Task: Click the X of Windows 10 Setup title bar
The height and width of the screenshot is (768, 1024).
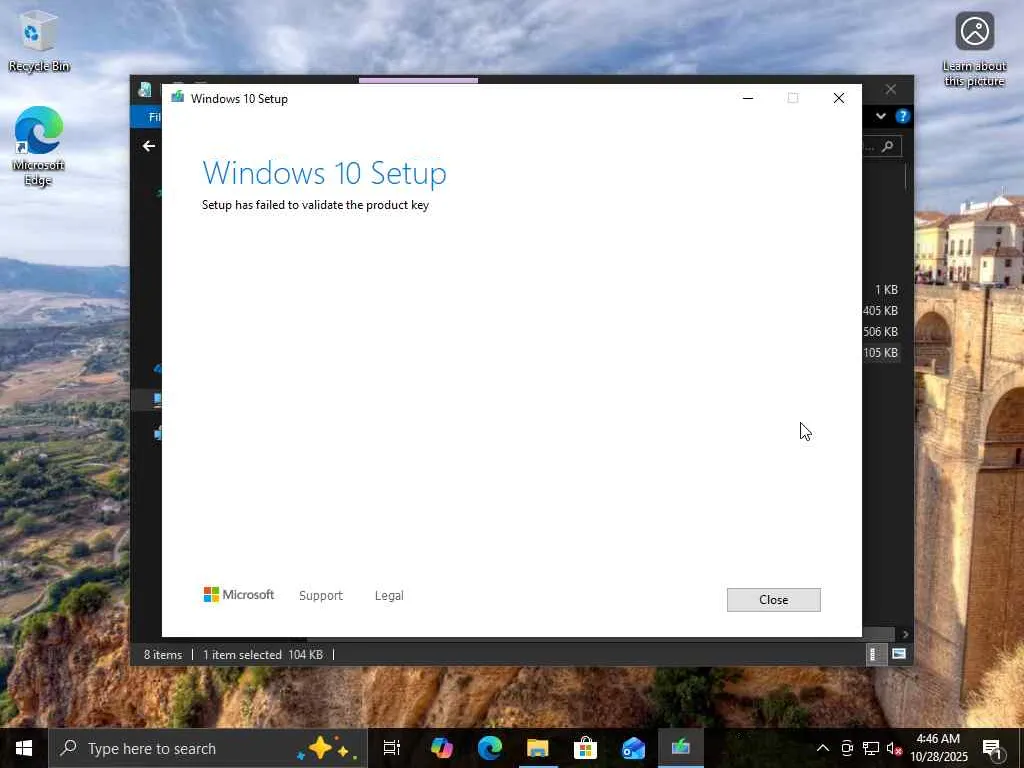Action: point(839,98)
